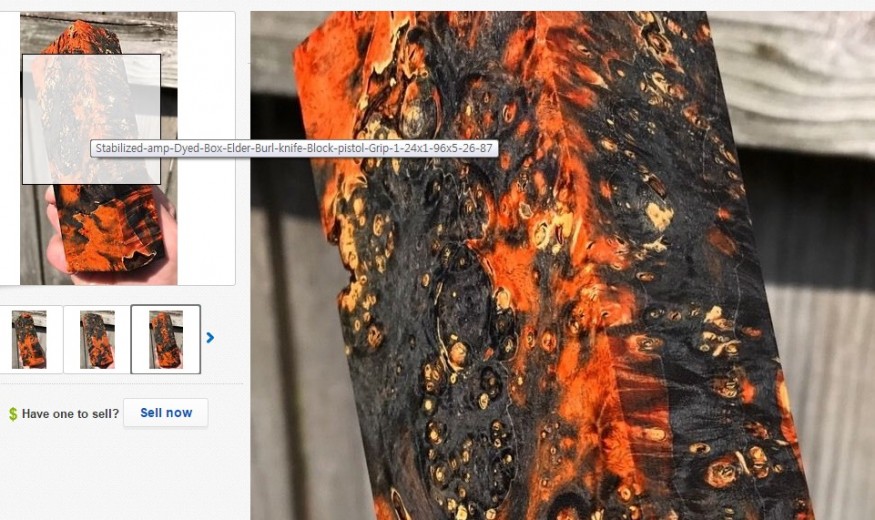
Task: Click the dotted divider under the thumbnails
Action: pyautogui.click(x=120, y=383)
